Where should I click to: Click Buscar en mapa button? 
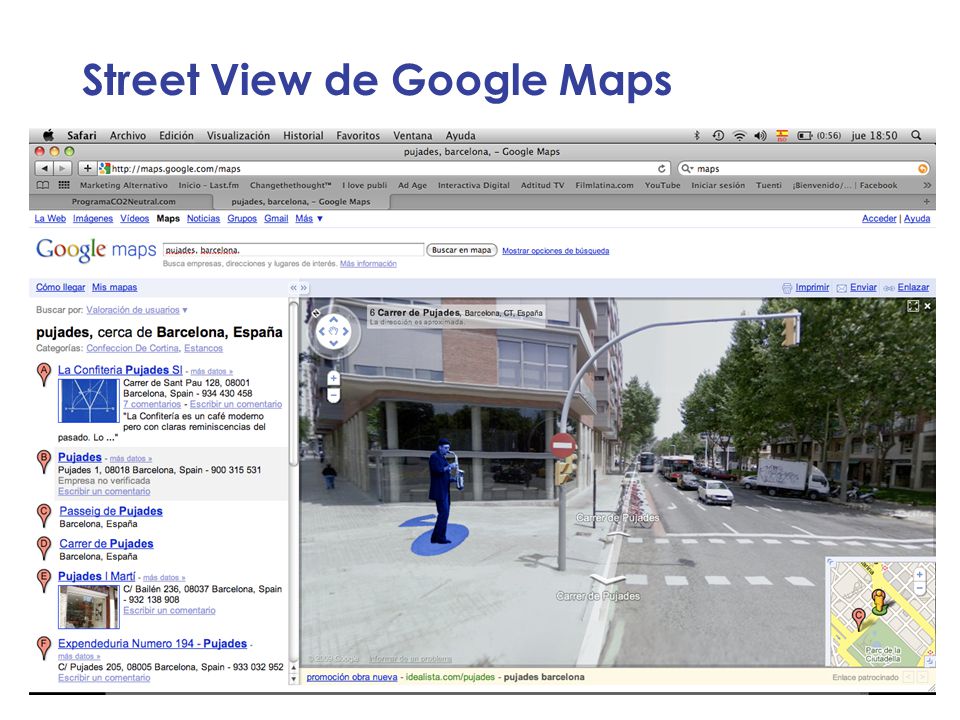coord(462,250)
